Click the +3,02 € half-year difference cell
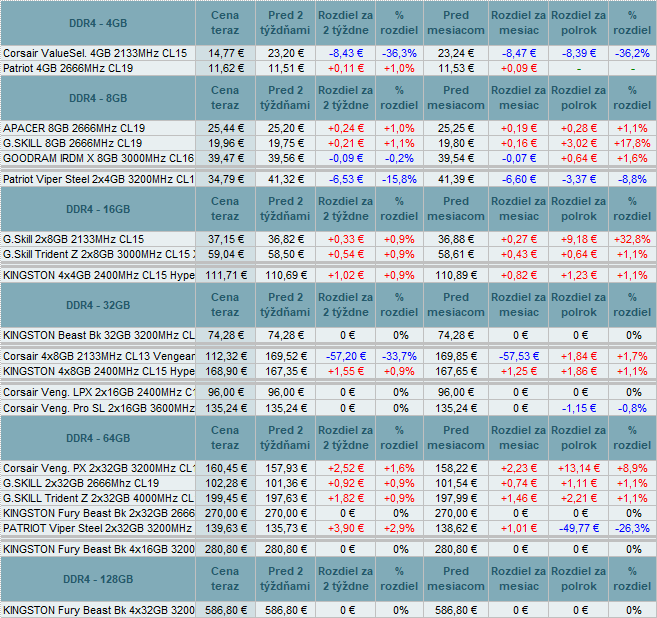Image resolution: width=657 pixels, height=618 pixels. pos(579,143)
